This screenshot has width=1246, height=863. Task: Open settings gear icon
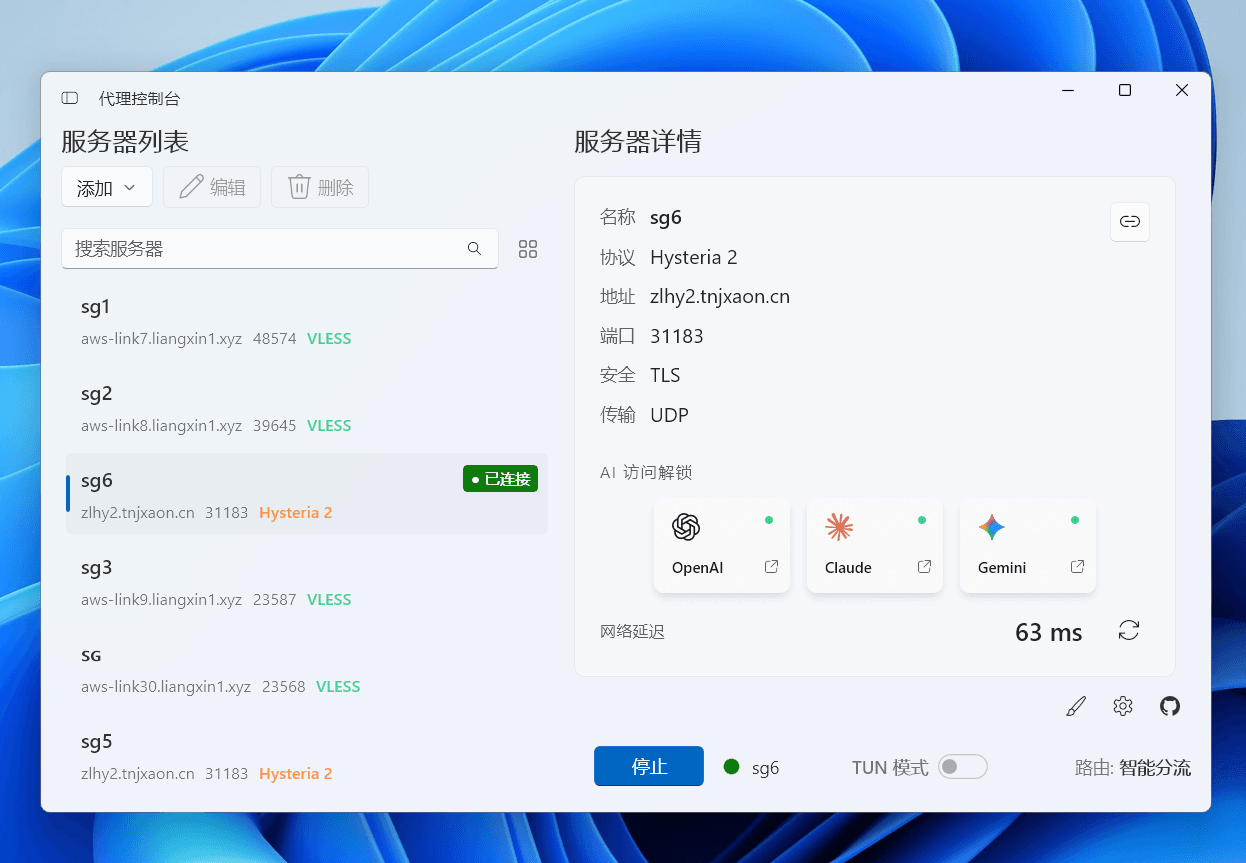[1123, 707]
